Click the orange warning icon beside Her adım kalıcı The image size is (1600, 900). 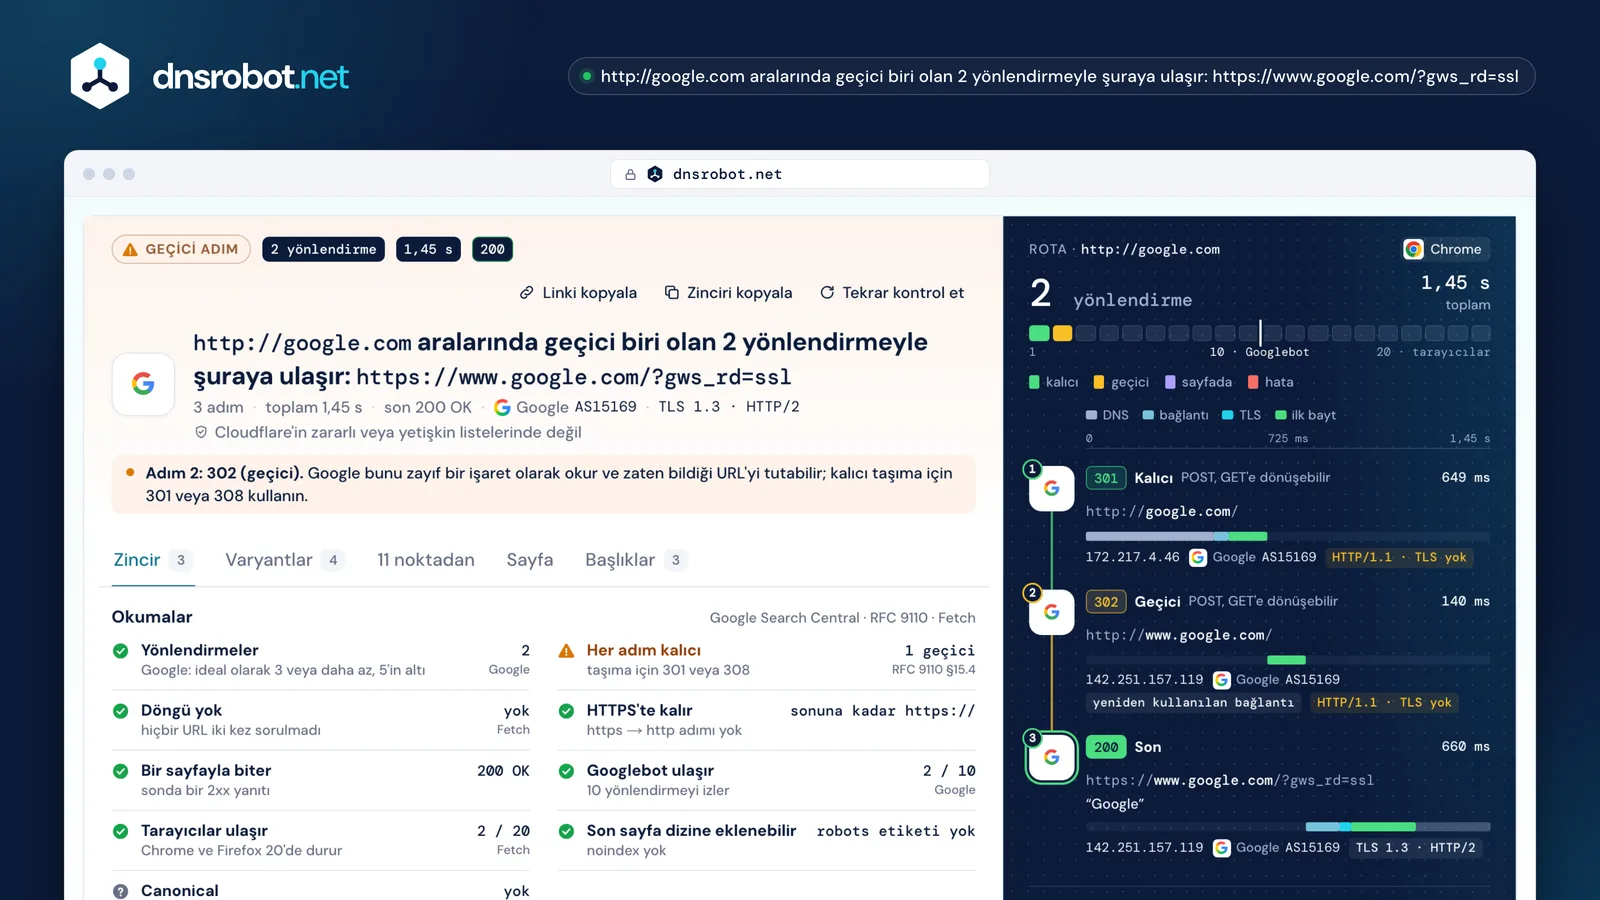[x=566, y=651]
